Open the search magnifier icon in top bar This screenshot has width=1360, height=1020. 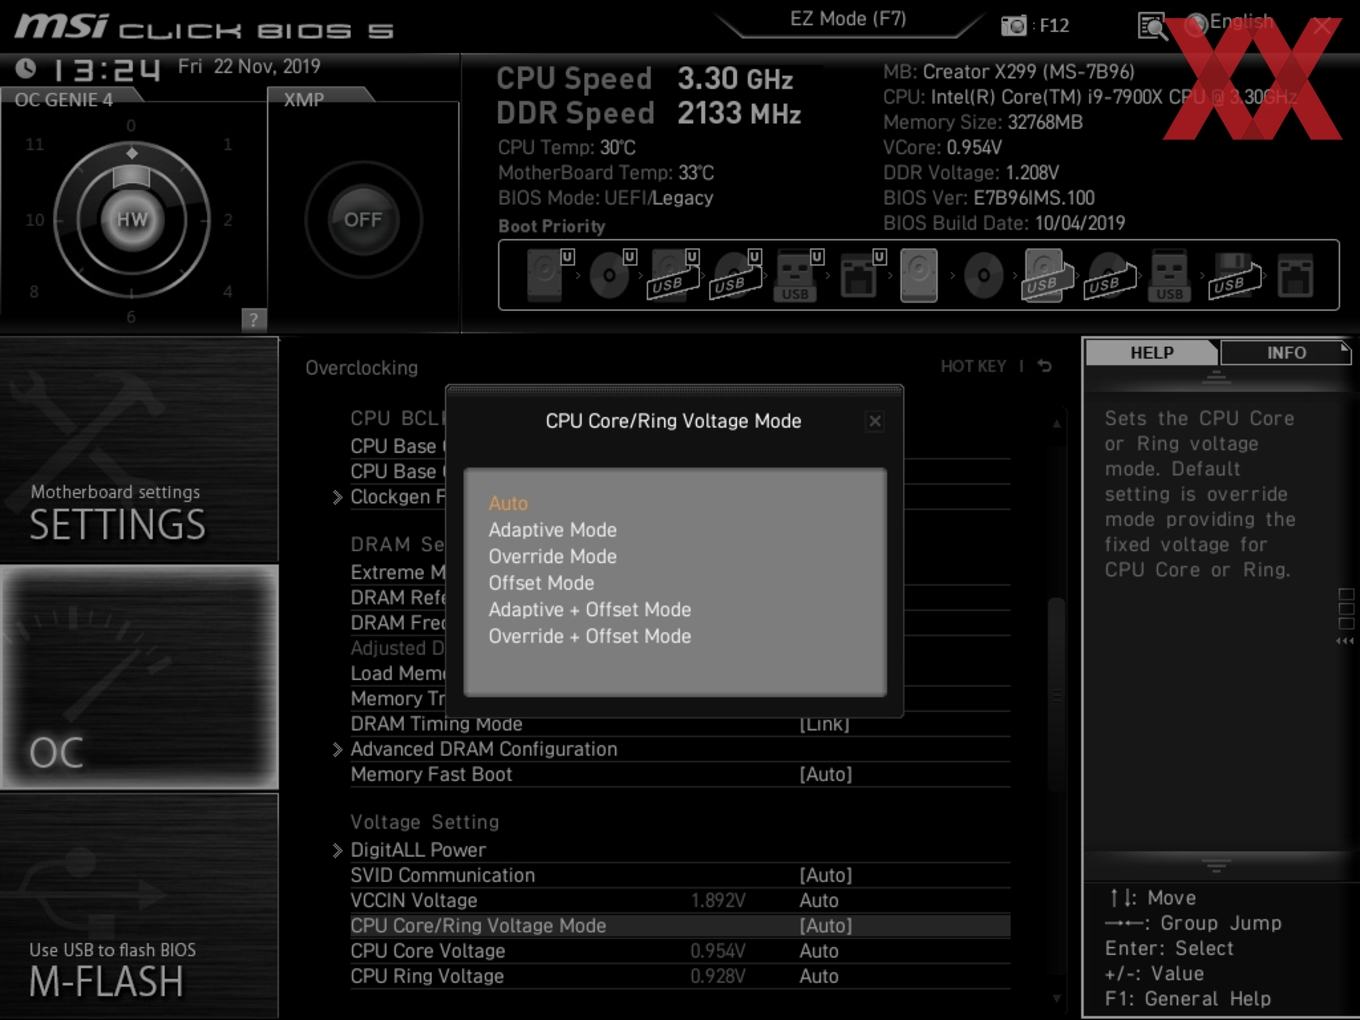[x=1152, y=27]
